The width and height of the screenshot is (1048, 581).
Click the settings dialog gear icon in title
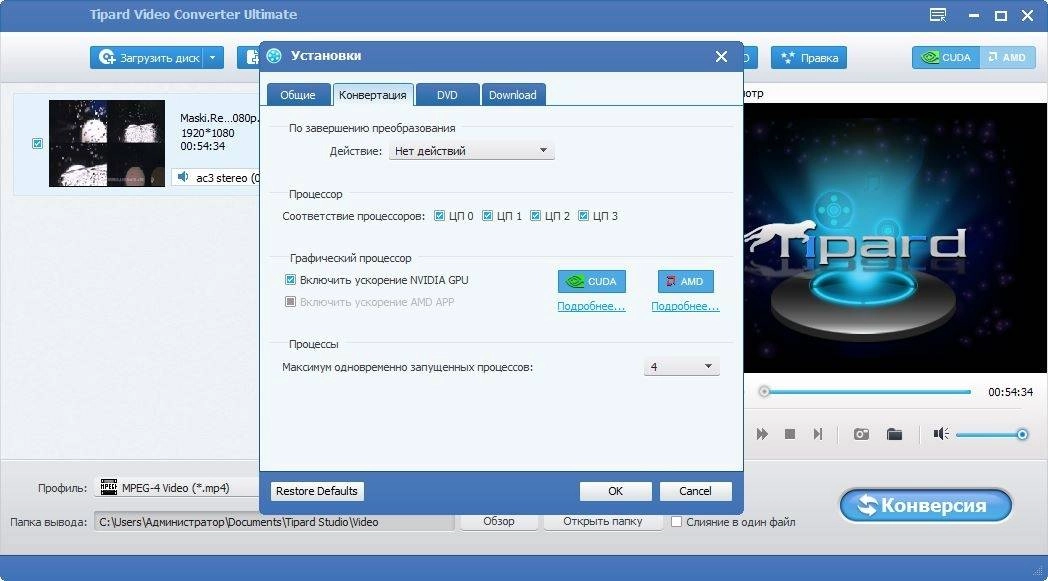[274, 56]
